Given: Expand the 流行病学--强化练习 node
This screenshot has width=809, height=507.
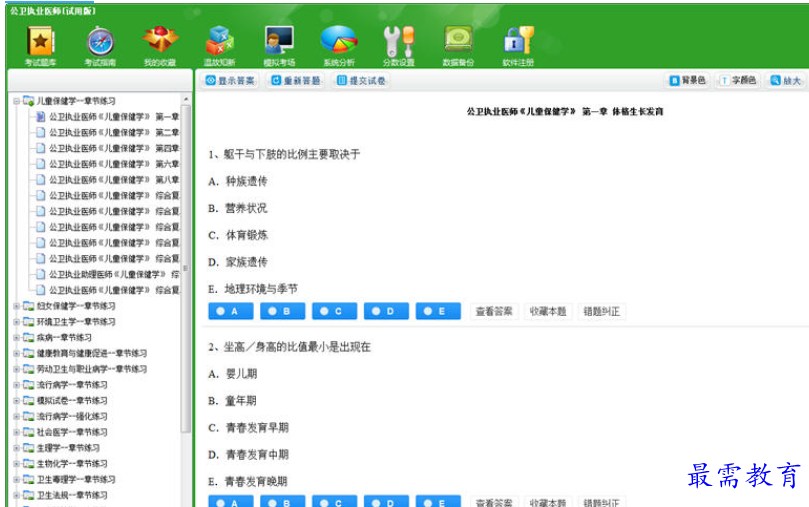Looking at the screenshot, I should click(x=16, y=416).
